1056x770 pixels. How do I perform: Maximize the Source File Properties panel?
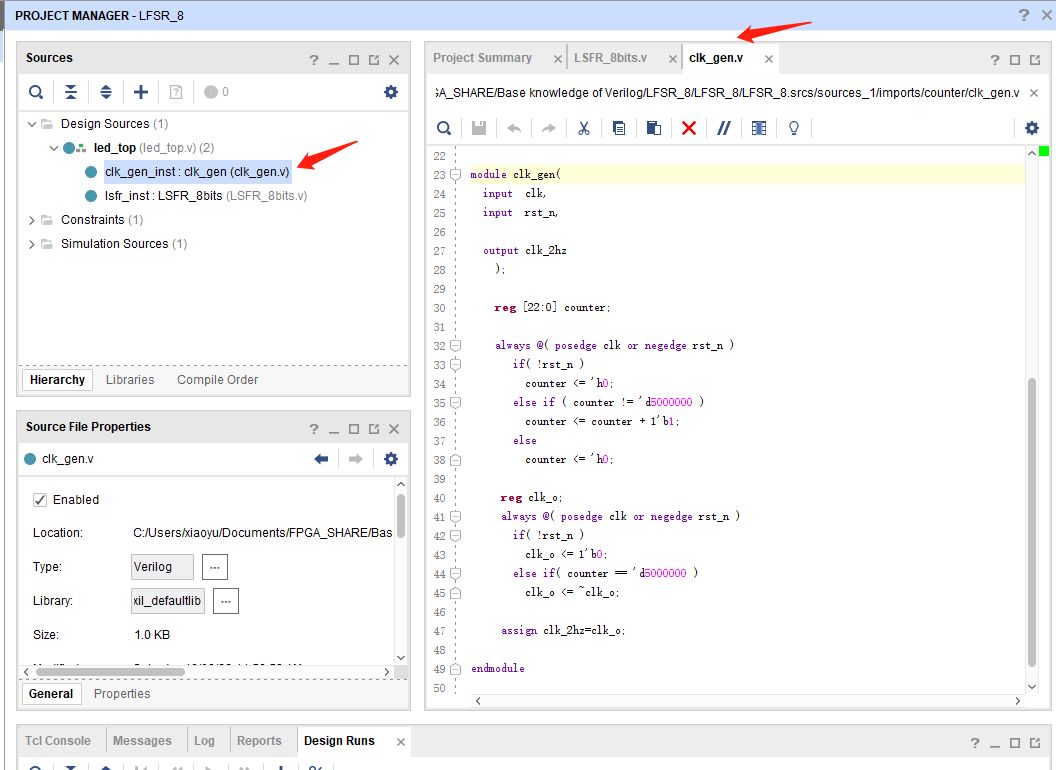354,429
